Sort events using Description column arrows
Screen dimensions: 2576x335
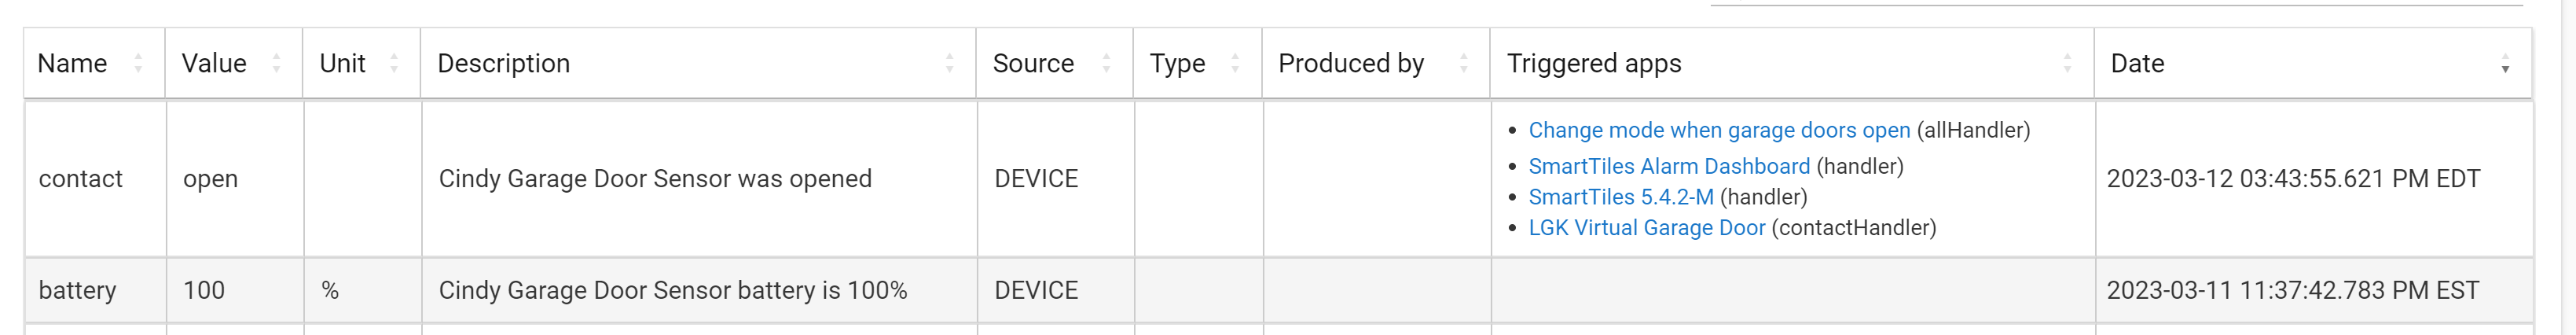point(949,63)
